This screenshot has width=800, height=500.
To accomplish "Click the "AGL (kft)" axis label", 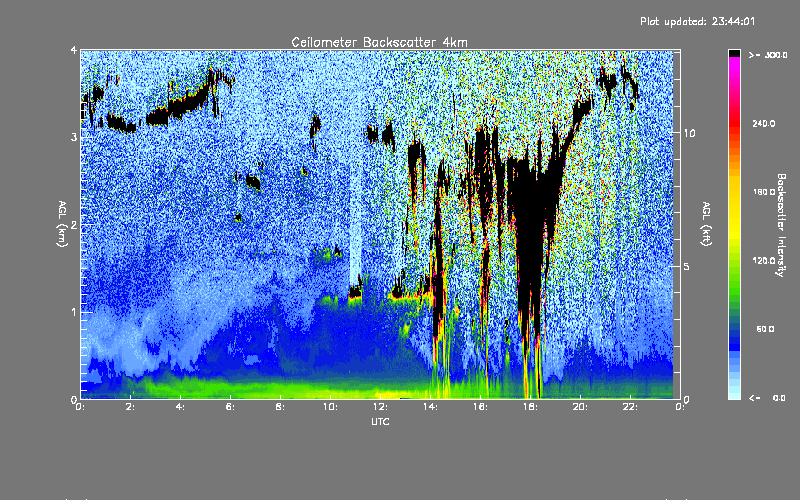I will 707,224.
